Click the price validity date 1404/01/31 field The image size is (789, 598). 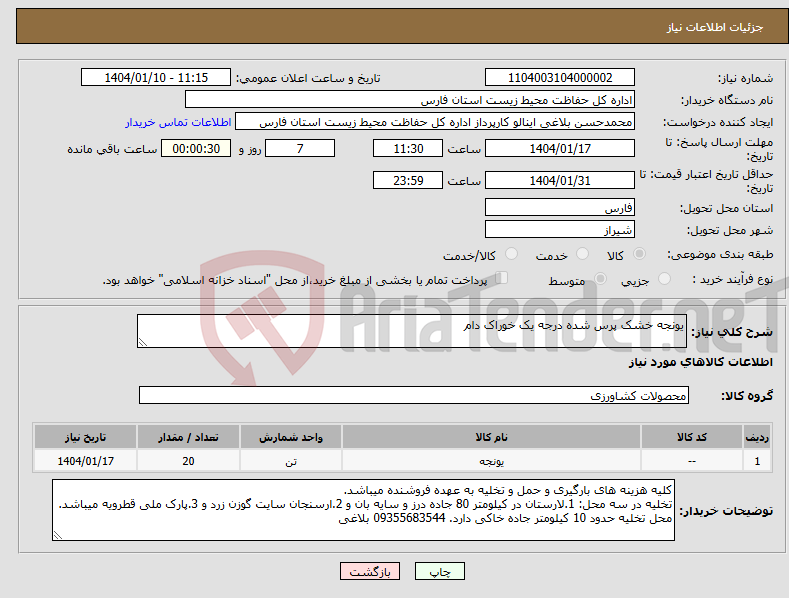point(560,180)
